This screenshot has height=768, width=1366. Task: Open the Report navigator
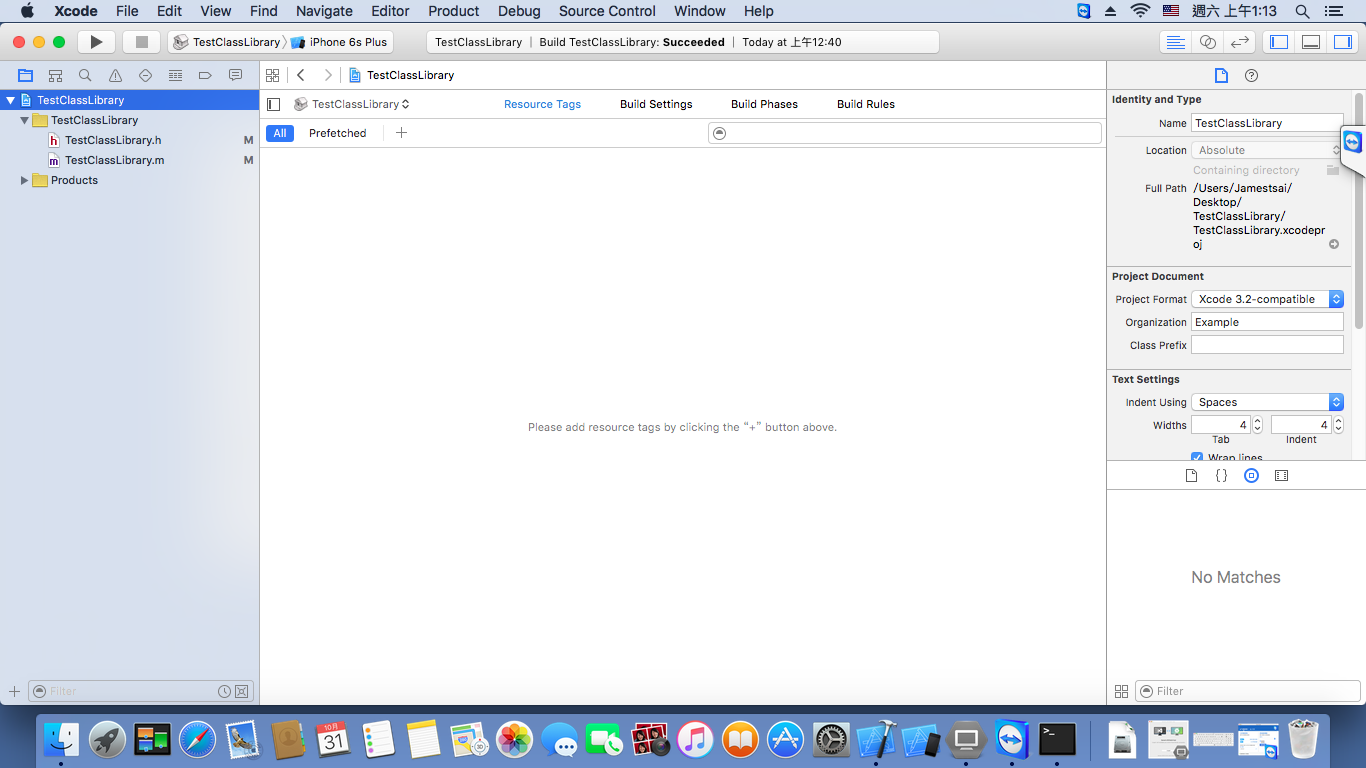(235, 75)
